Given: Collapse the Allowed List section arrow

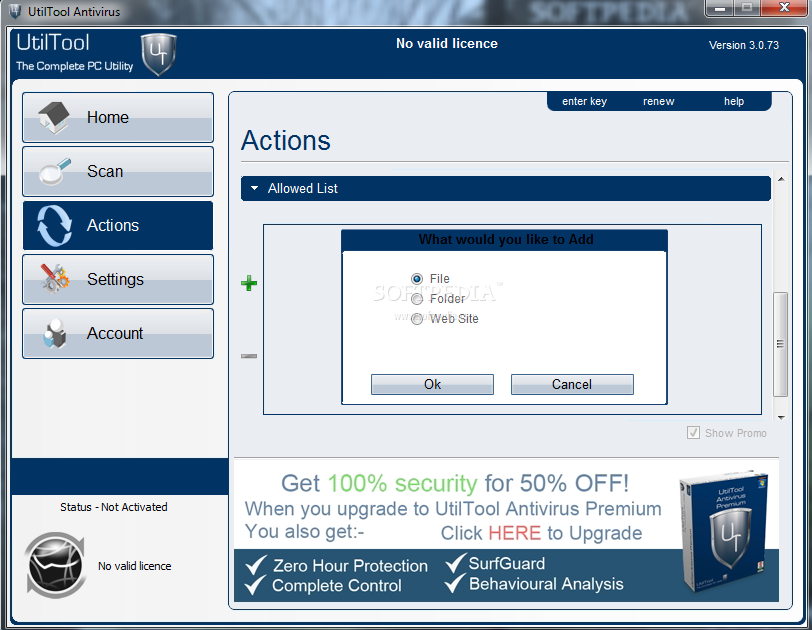Looking at the screenshot, I should (254, 188).
